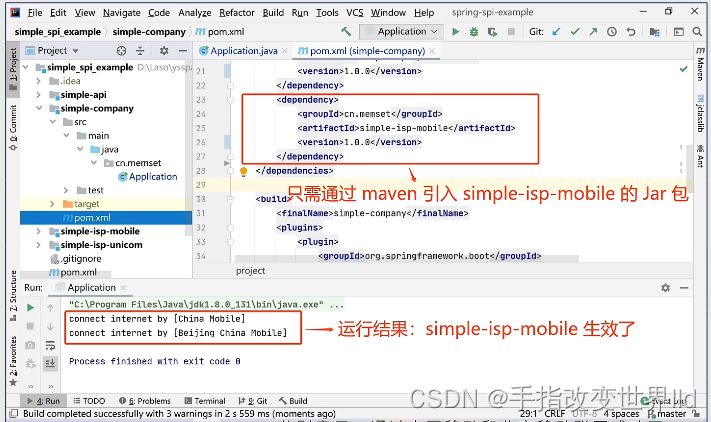Down the stack trace arrow in Run panel
This screenshot has height=422, width=711.
(50, 326)
